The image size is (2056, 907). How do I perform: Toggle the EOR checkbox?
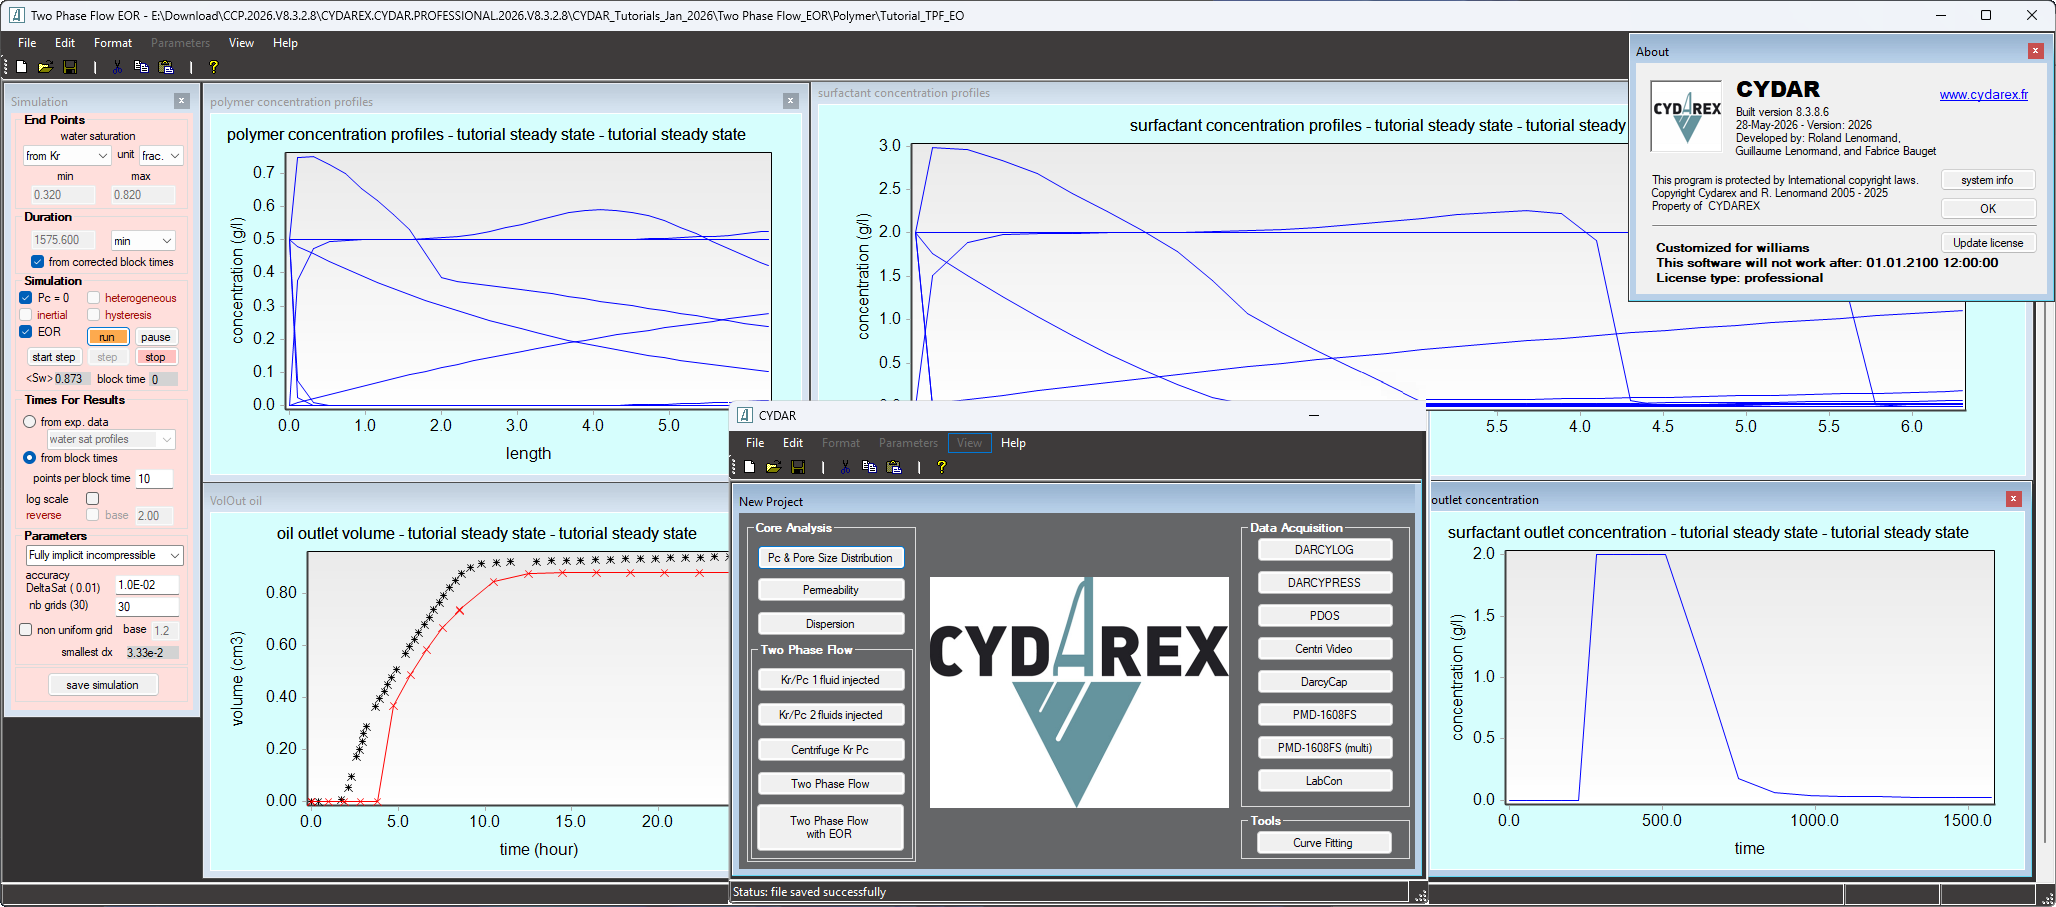coord(26,332)
